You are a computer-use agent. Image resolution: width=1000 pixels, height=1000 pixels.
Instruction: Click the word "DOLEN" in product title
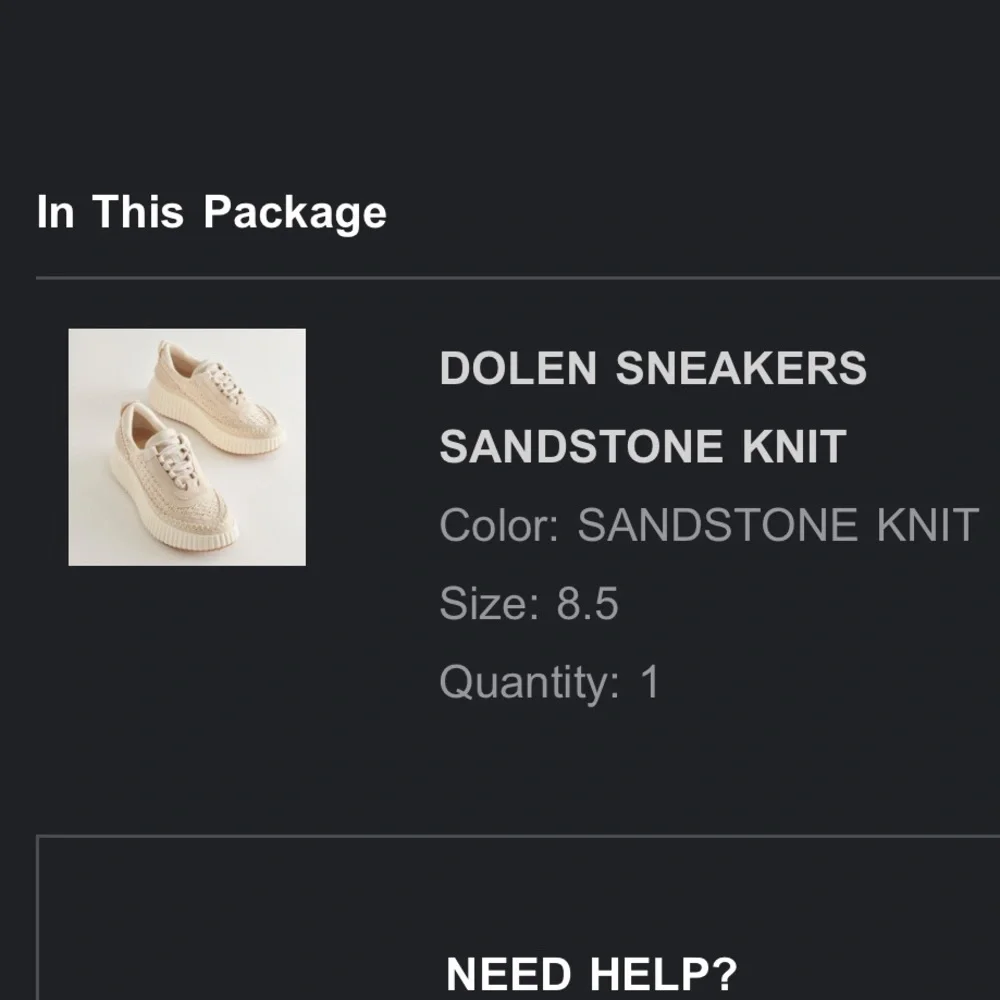coord(518,369)
